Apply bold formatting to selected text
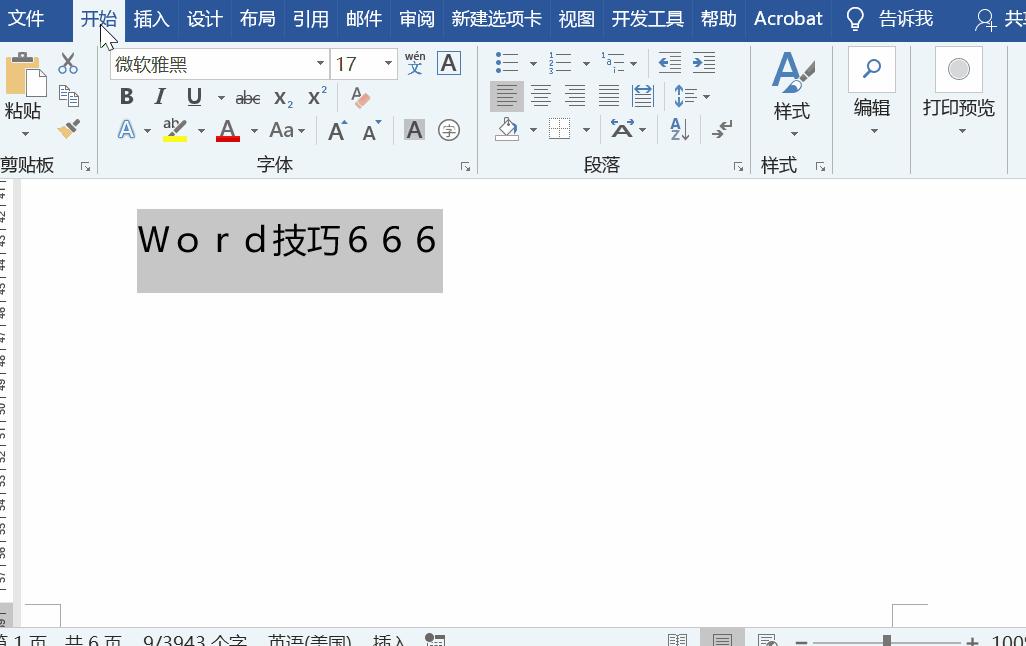The image size is (1026, 646). pos(126,96)
